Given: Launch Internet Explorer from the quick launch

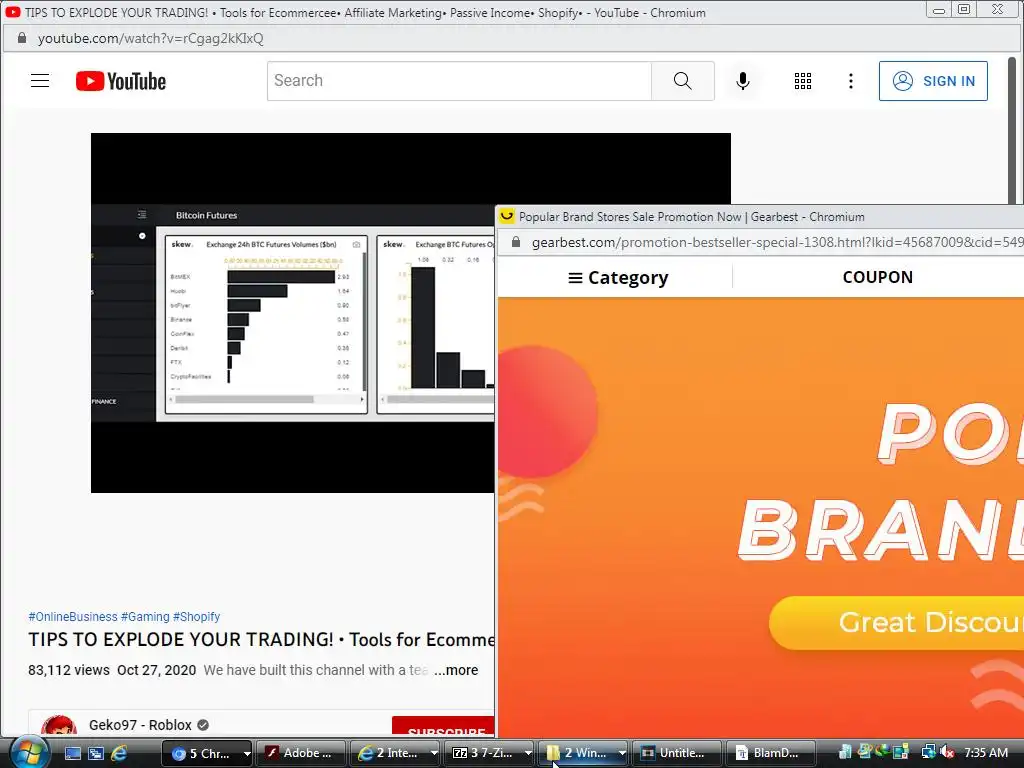Looking at the screenshot, I should [x=119, y=753].
